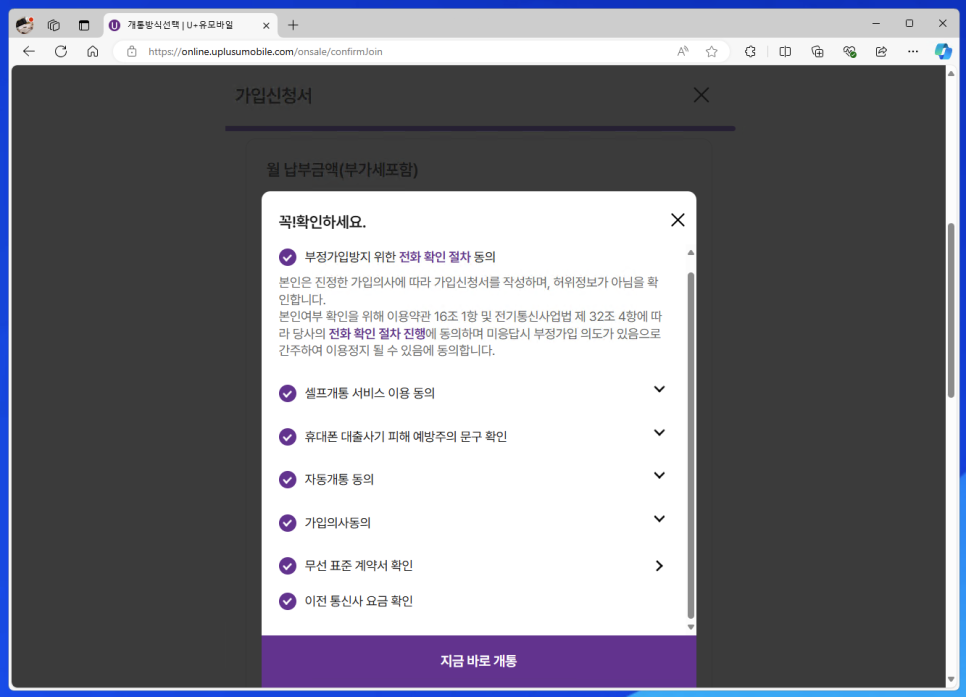Click the page scrollbar thumb
This screenshot has height=697, width=966.
pyautogui.click(x=951, y=310)
